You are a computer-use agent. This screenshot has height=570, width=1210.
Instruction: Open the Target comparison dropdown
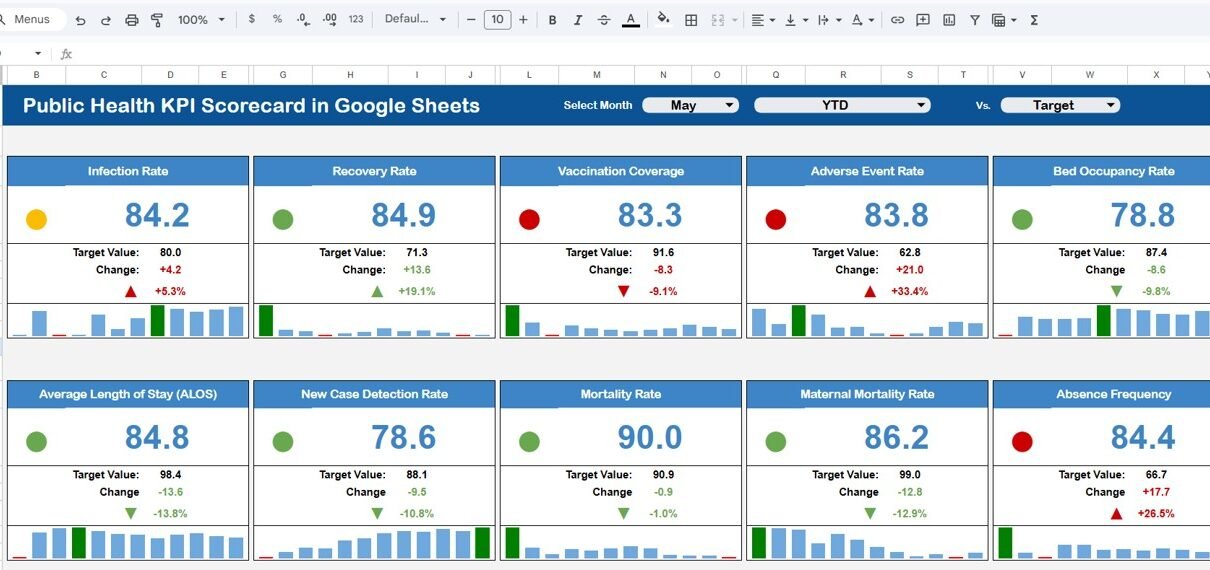tap(1060, 105)
